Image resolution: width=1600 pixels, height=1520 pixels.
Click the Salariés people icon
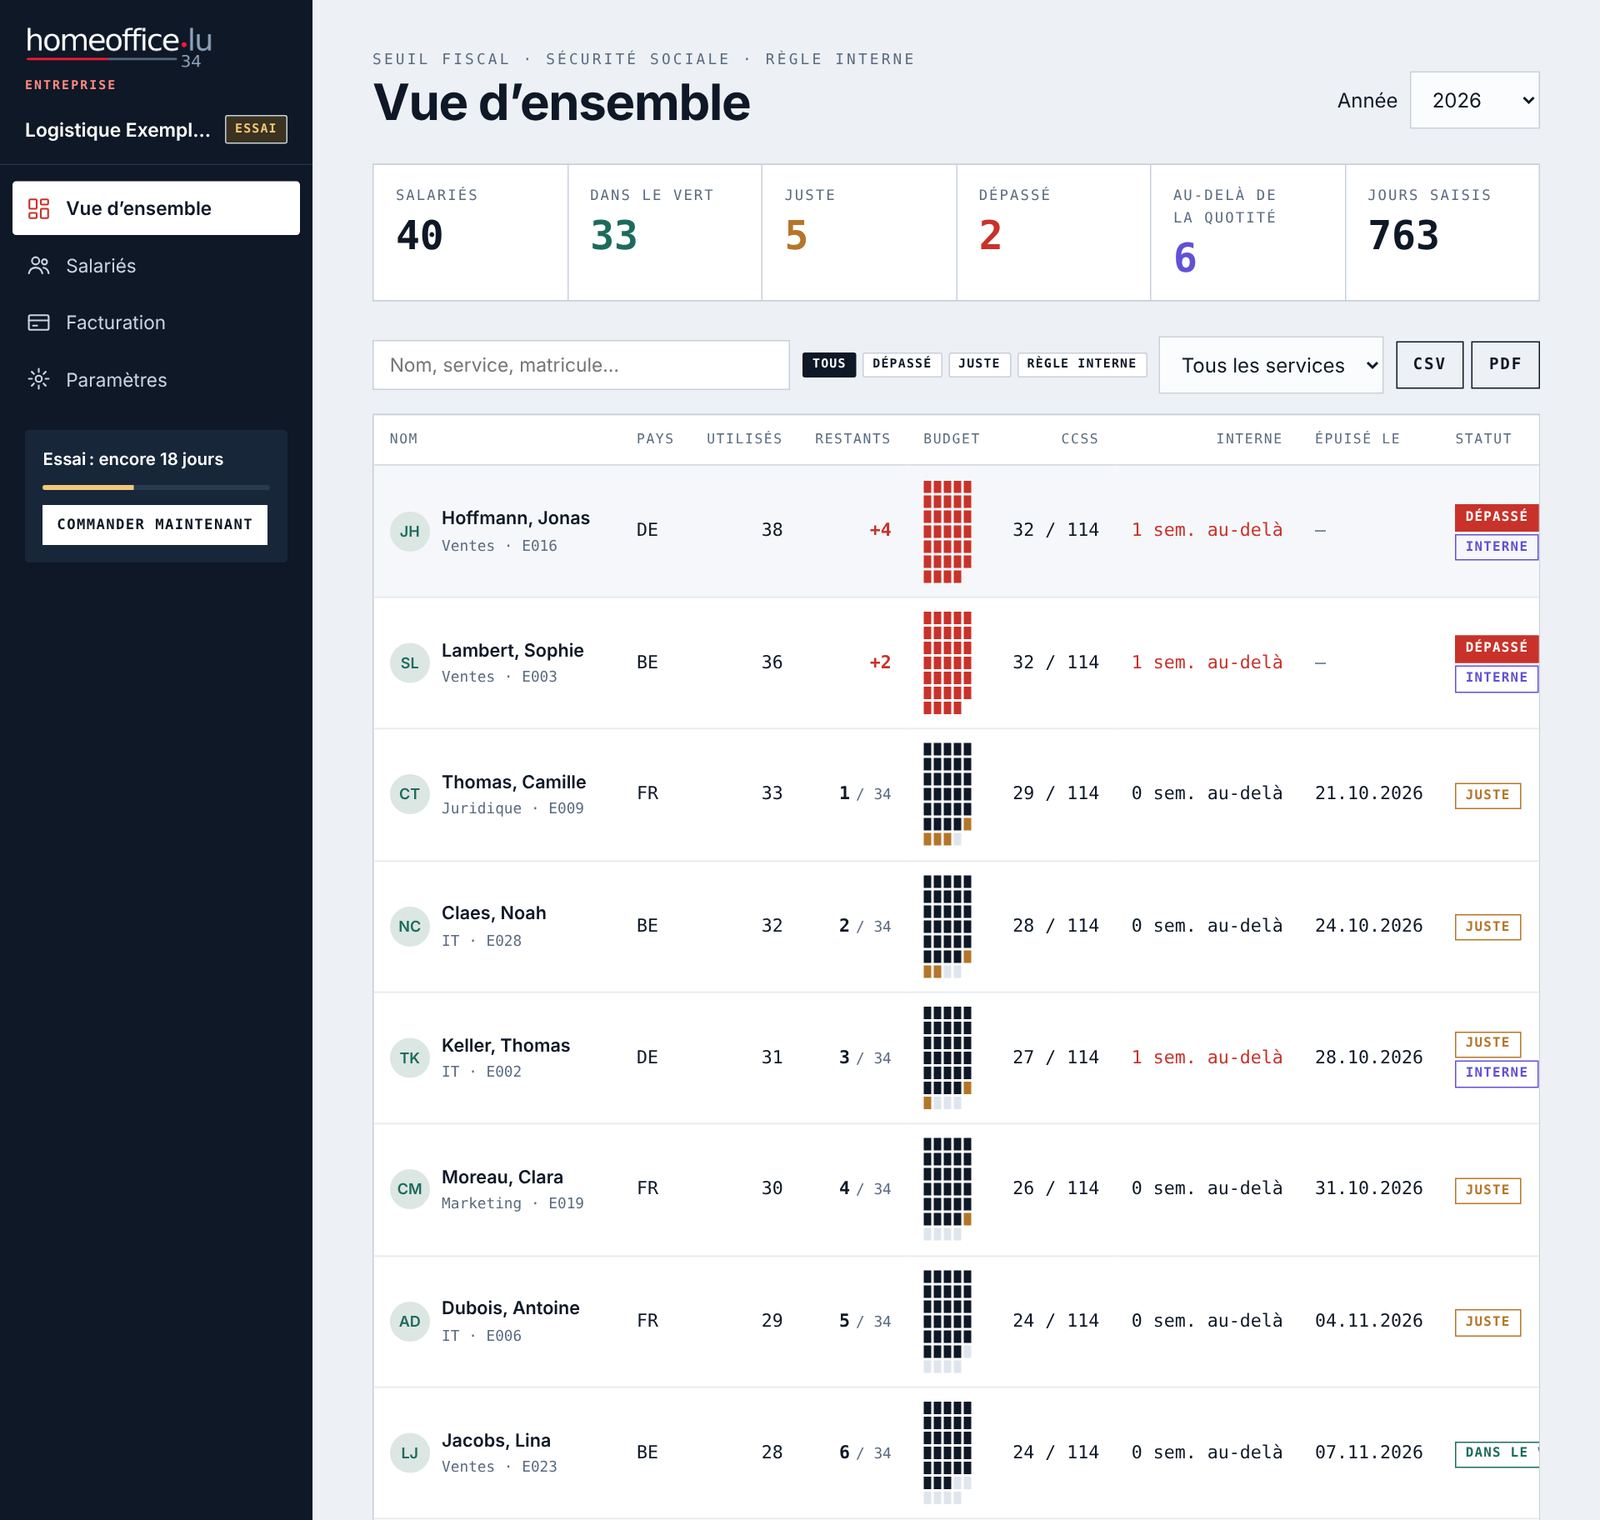(39, 265)
